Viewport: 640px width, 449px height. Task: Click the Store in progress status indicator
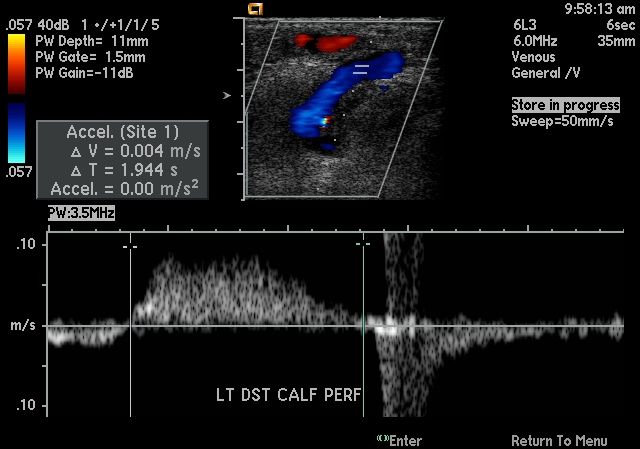point(565,105)
